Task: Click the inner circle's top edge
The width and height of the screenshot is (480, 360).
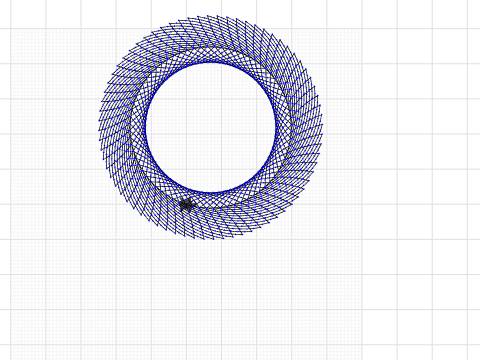Action: pos(211,63)
